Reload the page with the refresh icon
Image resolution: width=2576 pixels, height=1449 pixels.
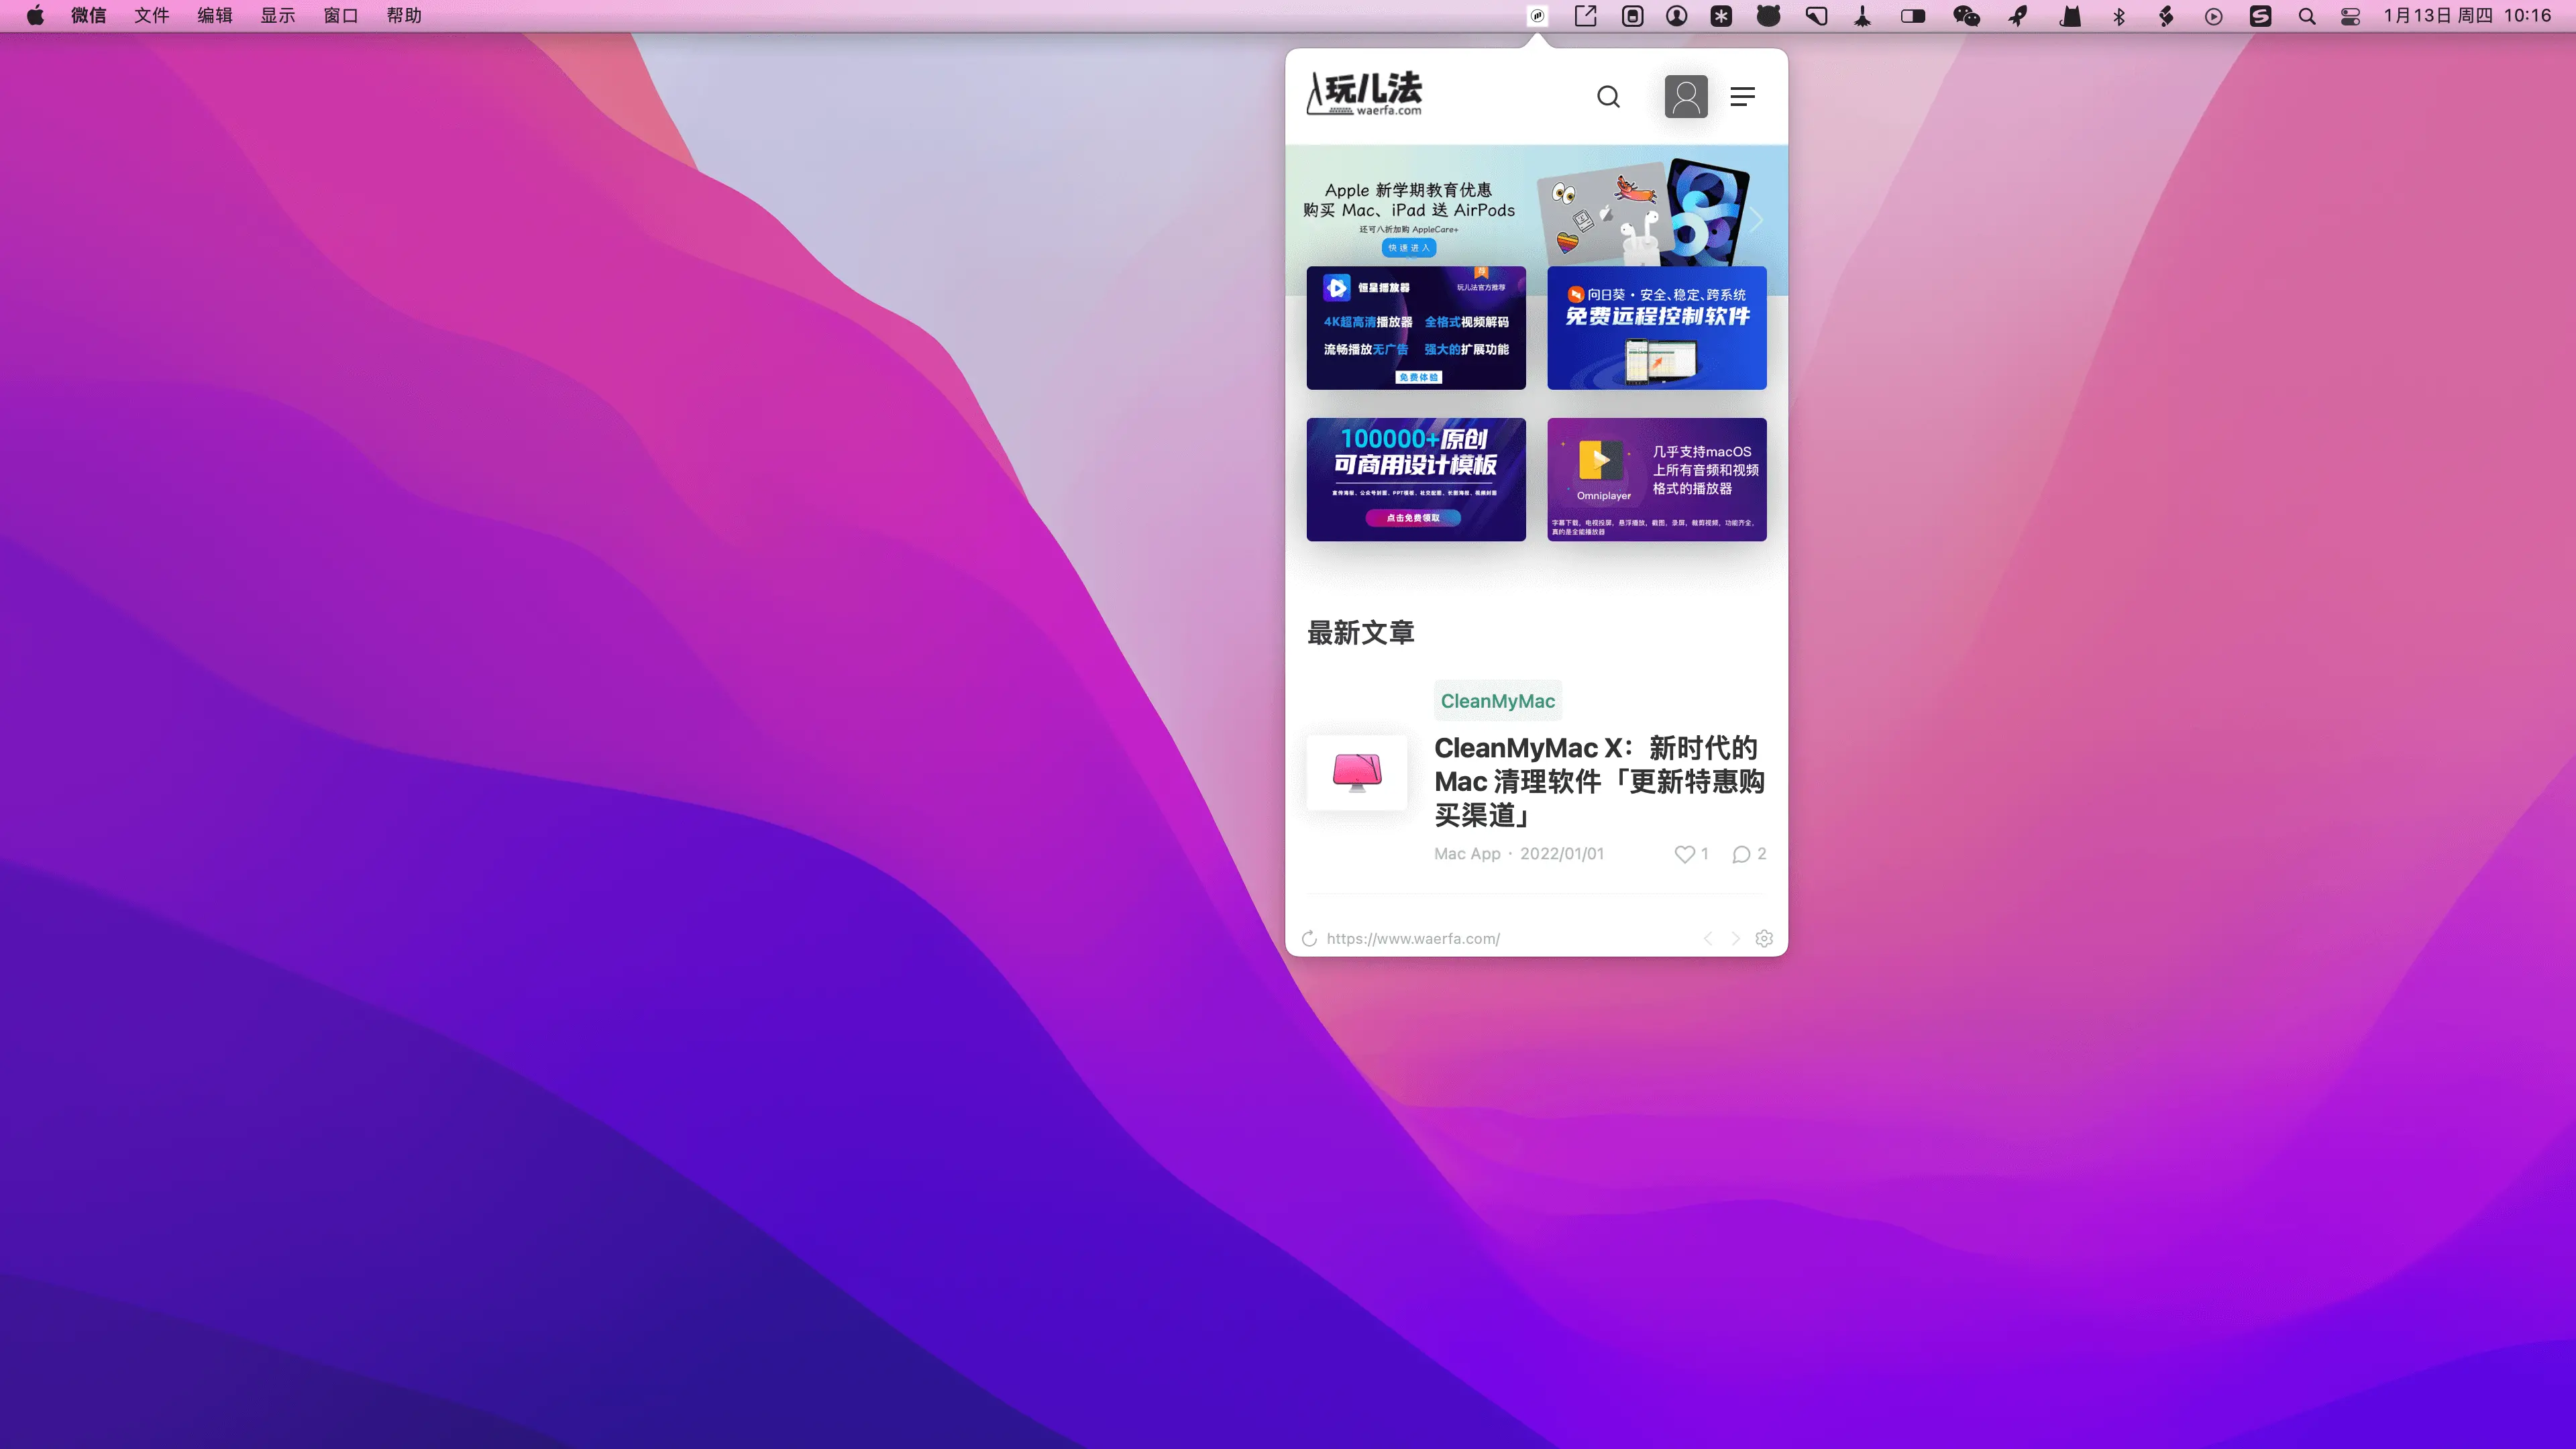[1309, 938]
